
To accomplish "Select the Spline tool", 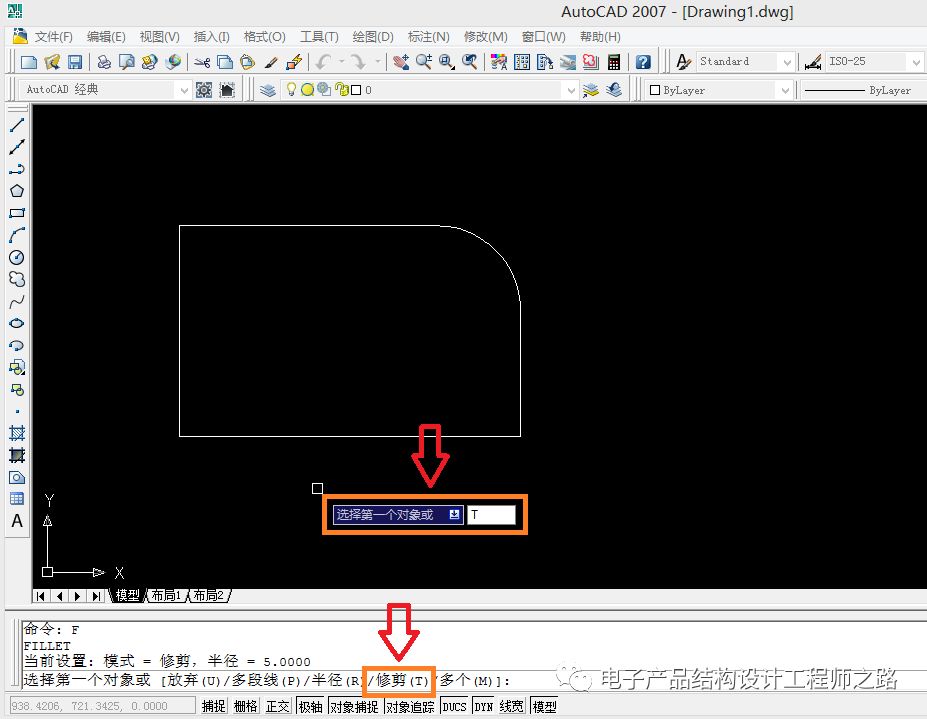I will click(17, 302).
